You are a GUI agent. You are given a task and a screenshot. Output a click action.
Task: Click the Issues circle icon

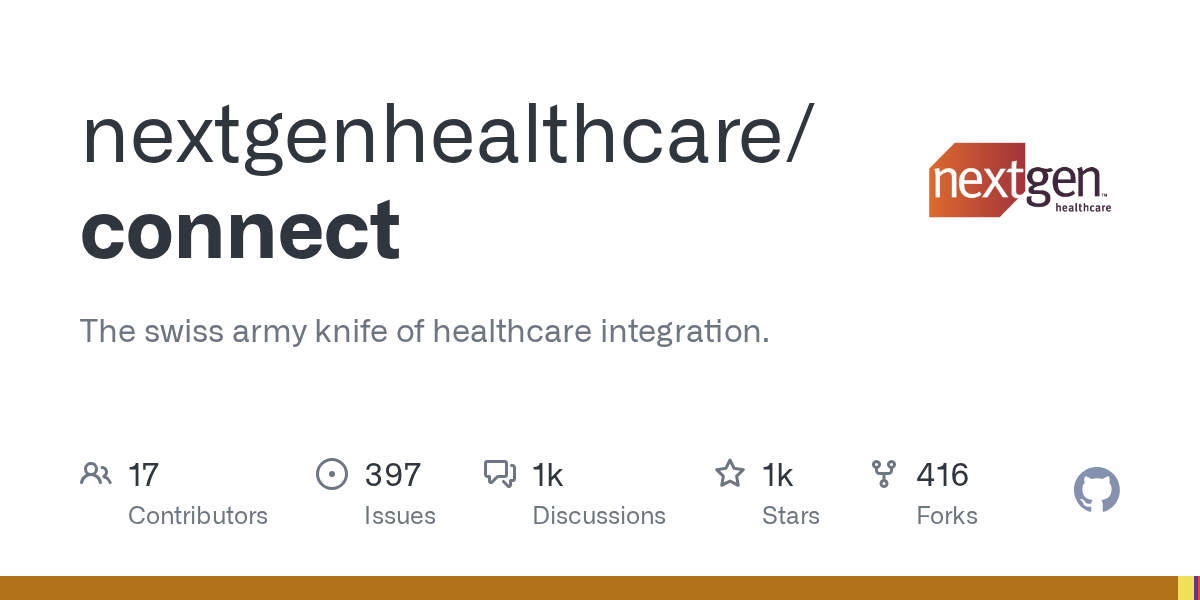pyautogui.click(x=331, y=474)
